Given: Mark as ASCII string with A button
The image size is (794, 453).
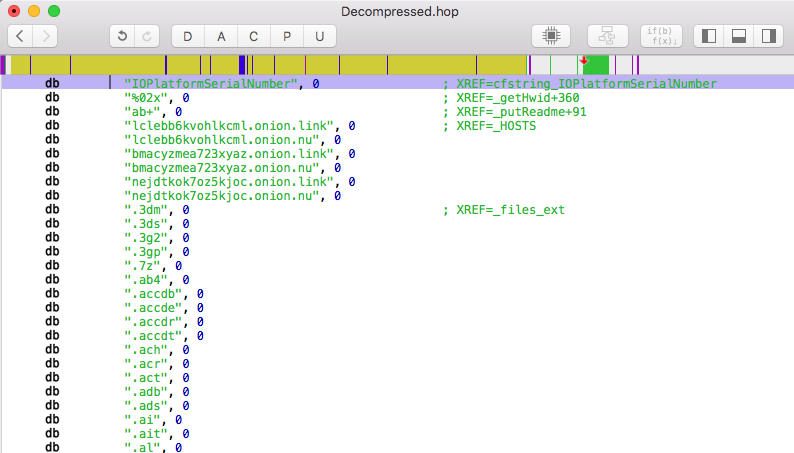Looking at the screenshot, I should pyautogui.click(x=220, y=36).
